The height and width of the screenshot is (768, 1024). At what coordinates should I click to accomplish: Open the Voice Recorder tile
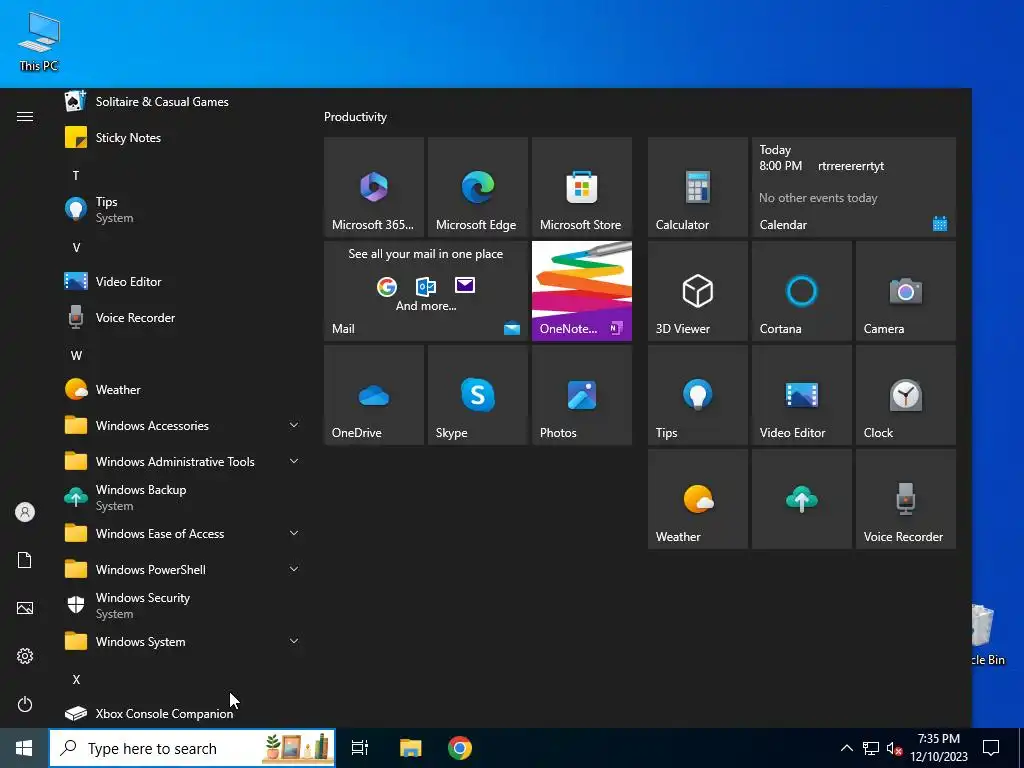[x=906, y=499]
